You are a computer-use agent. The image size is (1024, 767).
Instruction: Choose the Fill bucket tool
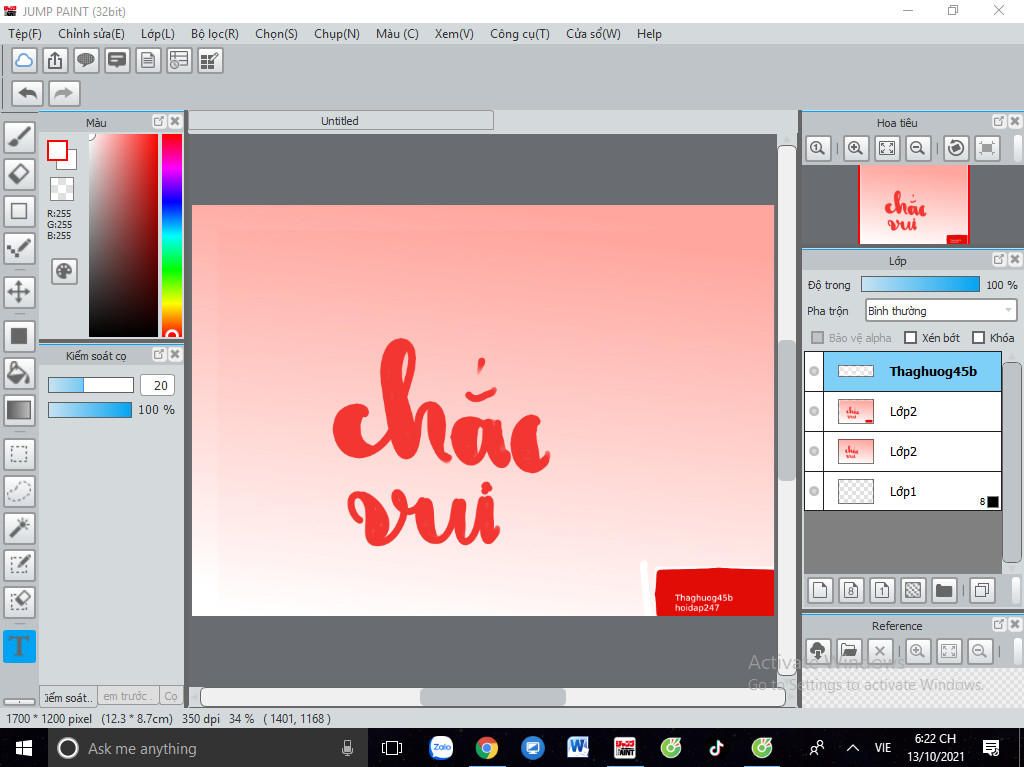20,372
